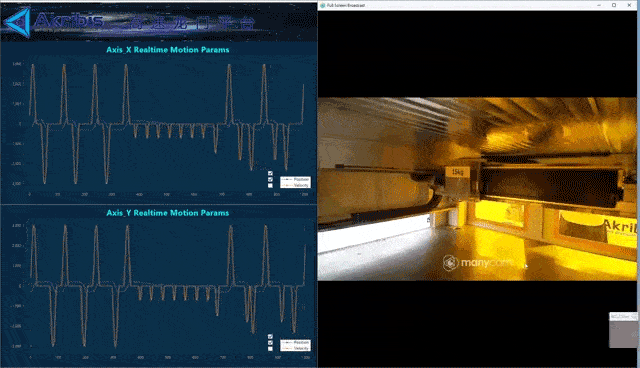The height and width of the screenshot is (368, 640).
Task: Minimize the Full Screen Broadcast window
Action: [599, 5]
